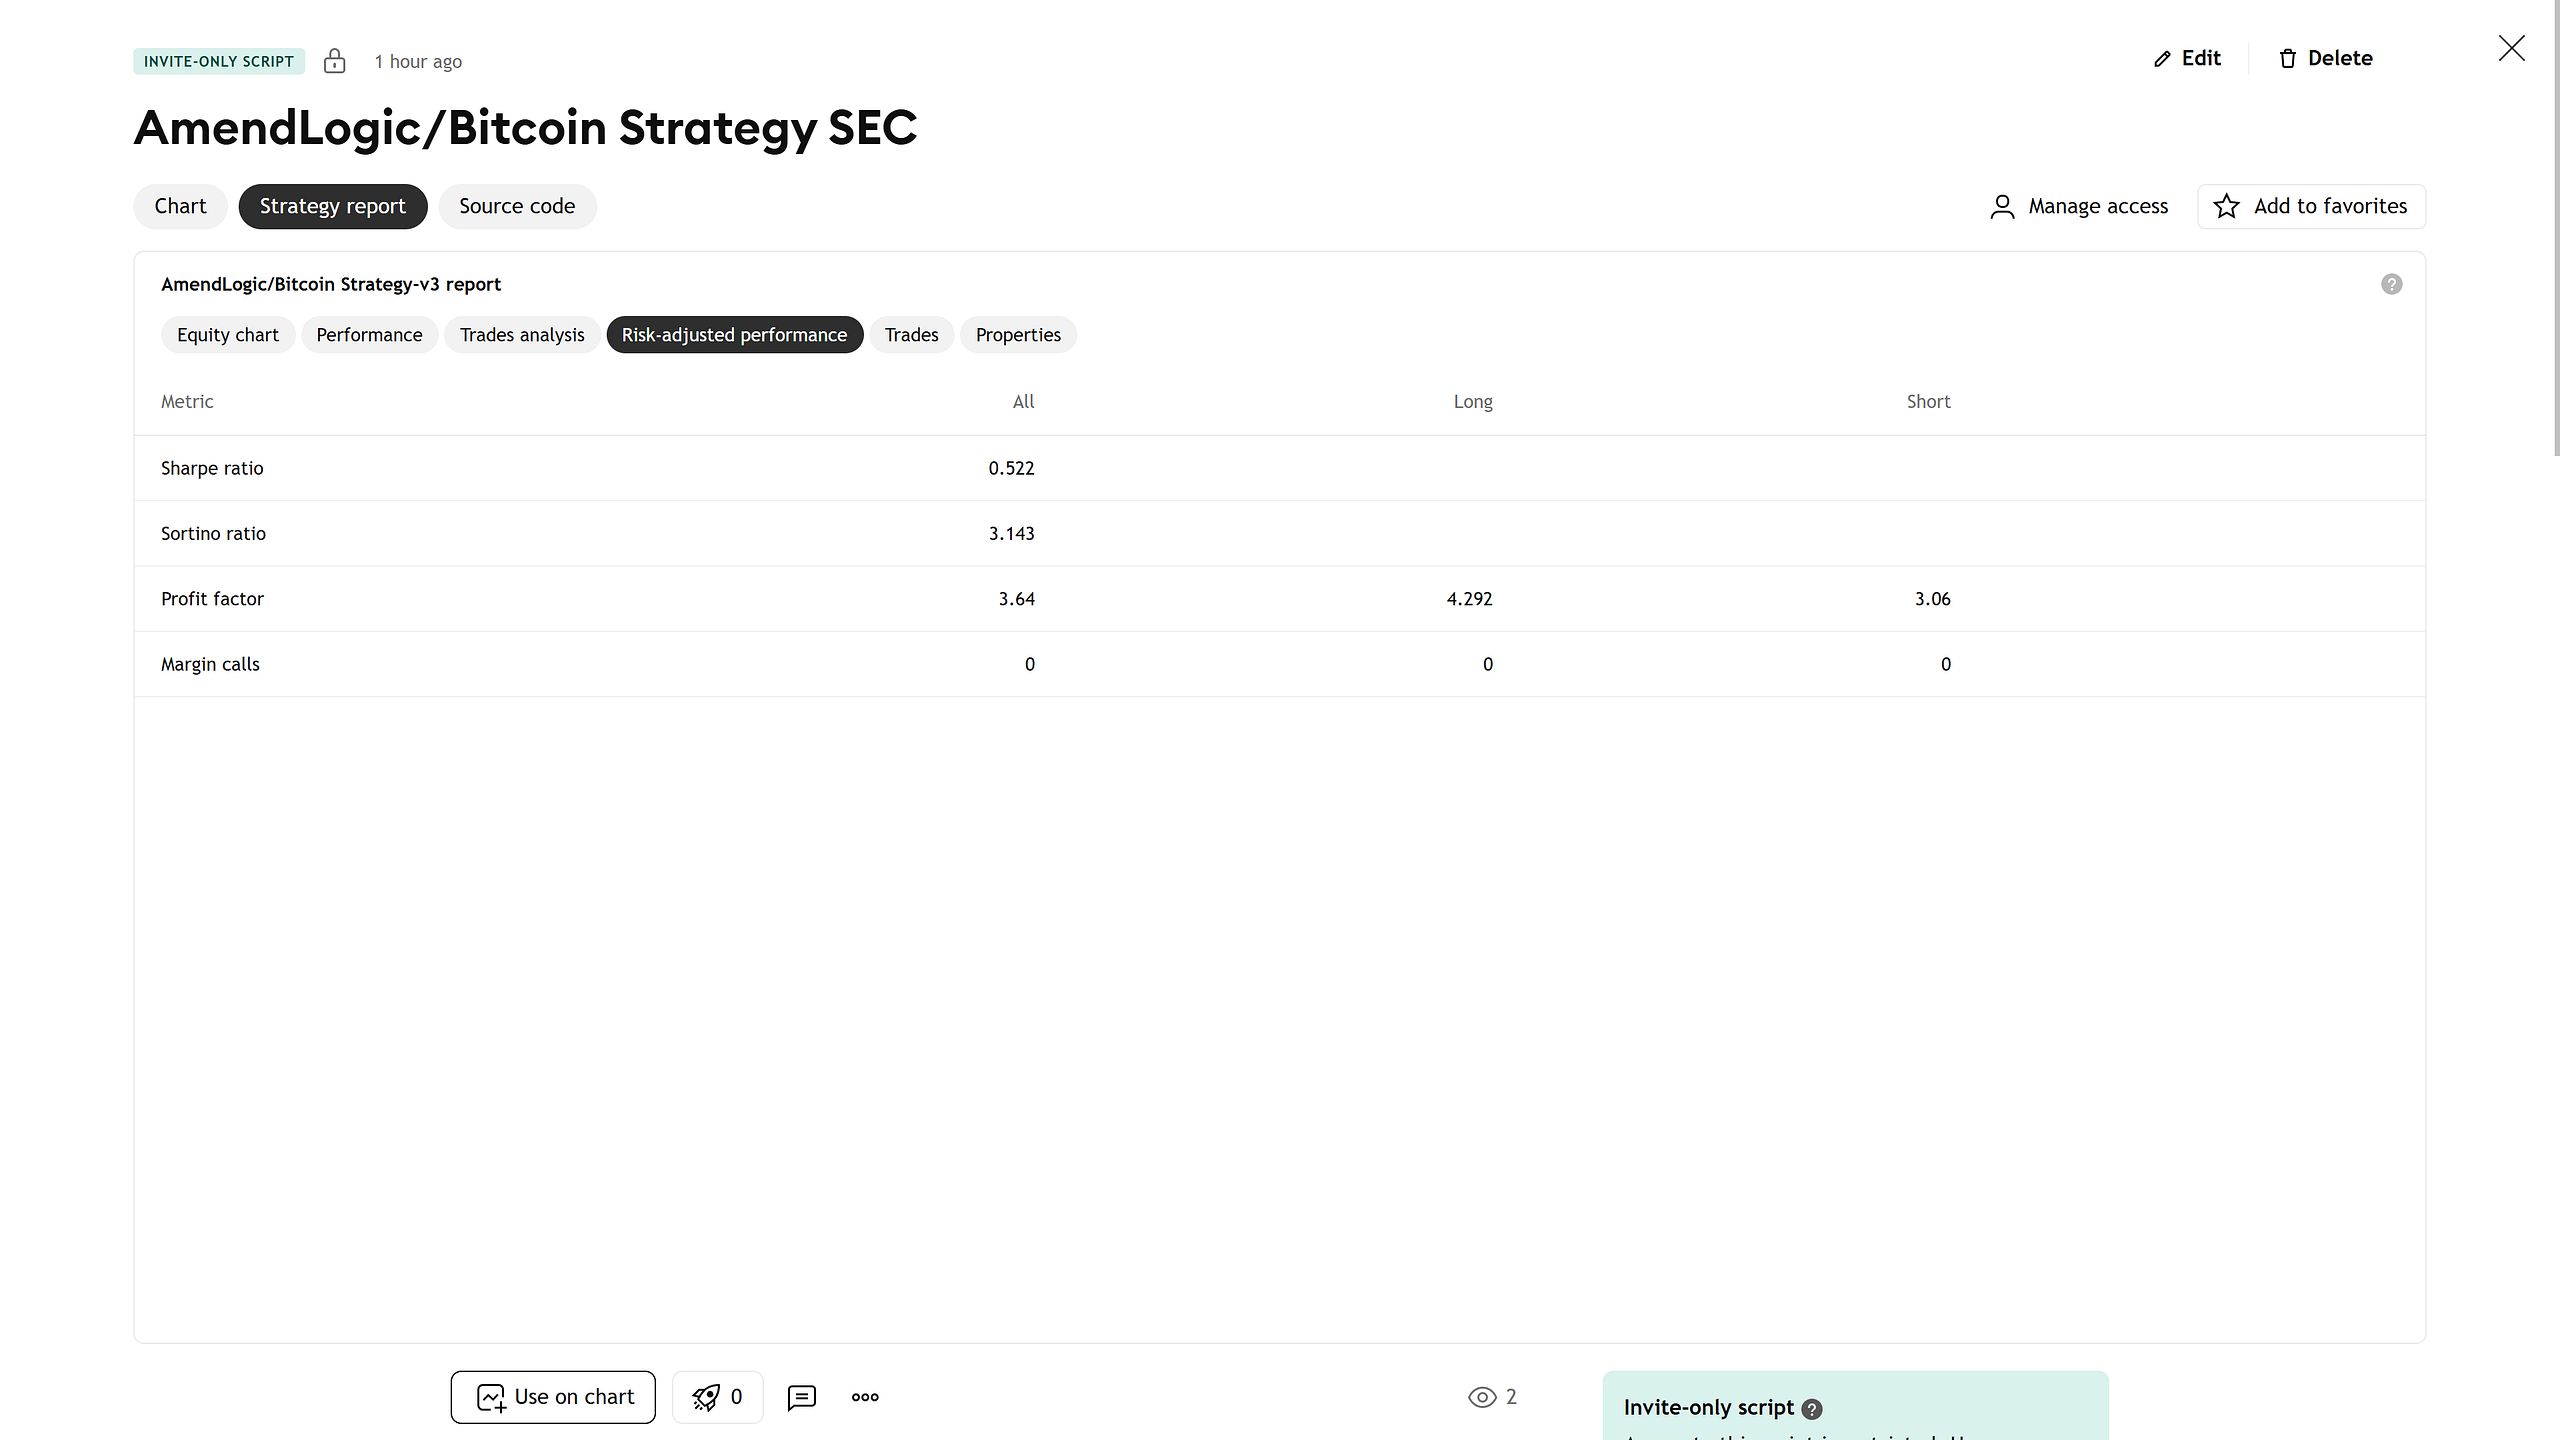Click the AmendLogic/Bitcoin Strategy SEC title
Screen dimensions: 2560x1440
525,128
